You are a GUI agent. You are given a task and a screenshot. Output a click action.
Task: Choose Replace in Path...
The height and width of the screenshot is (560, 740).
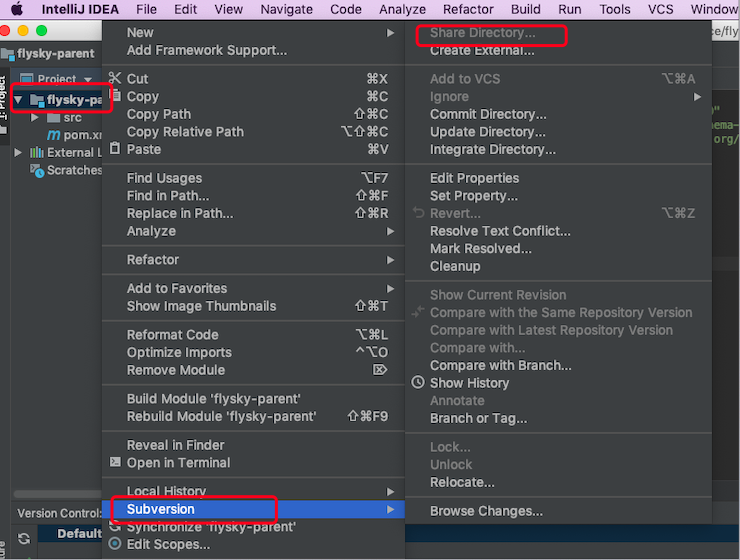pyautogui.click(x=253, y=213)
